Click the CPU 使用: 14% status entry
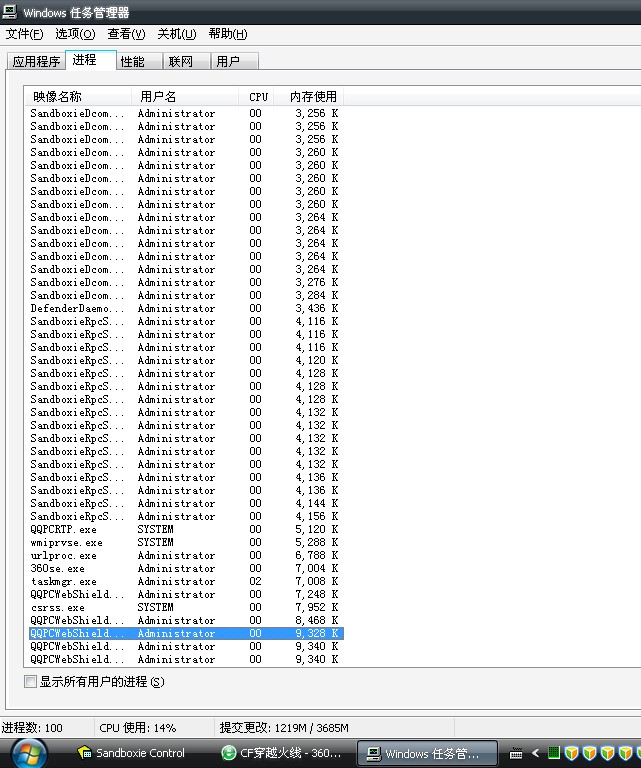This screenshot has width=641, height=768. 138,728
